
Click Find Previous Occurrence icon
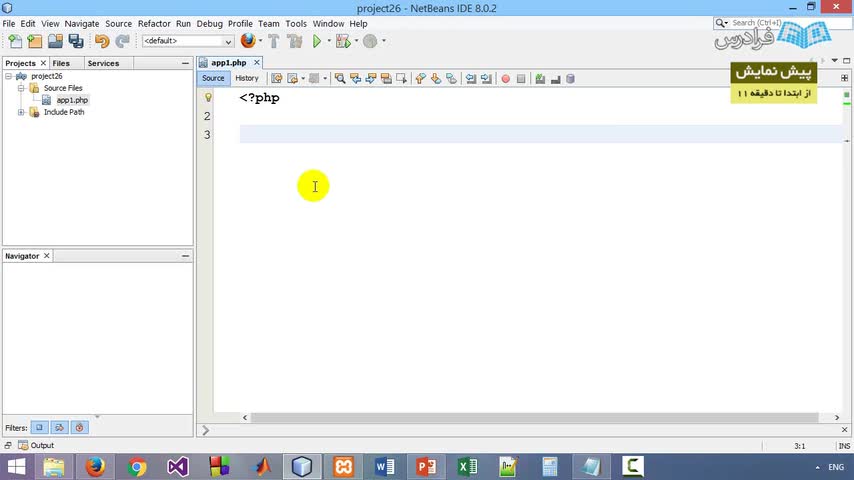click(x=356, y=78)
